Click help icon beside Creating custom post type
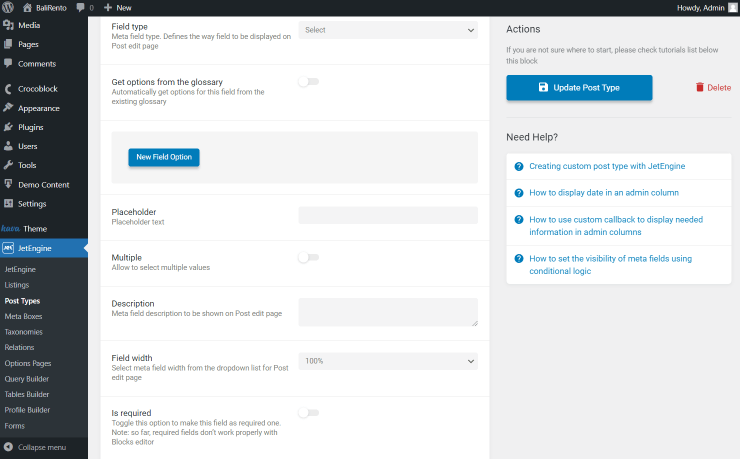 519,166
